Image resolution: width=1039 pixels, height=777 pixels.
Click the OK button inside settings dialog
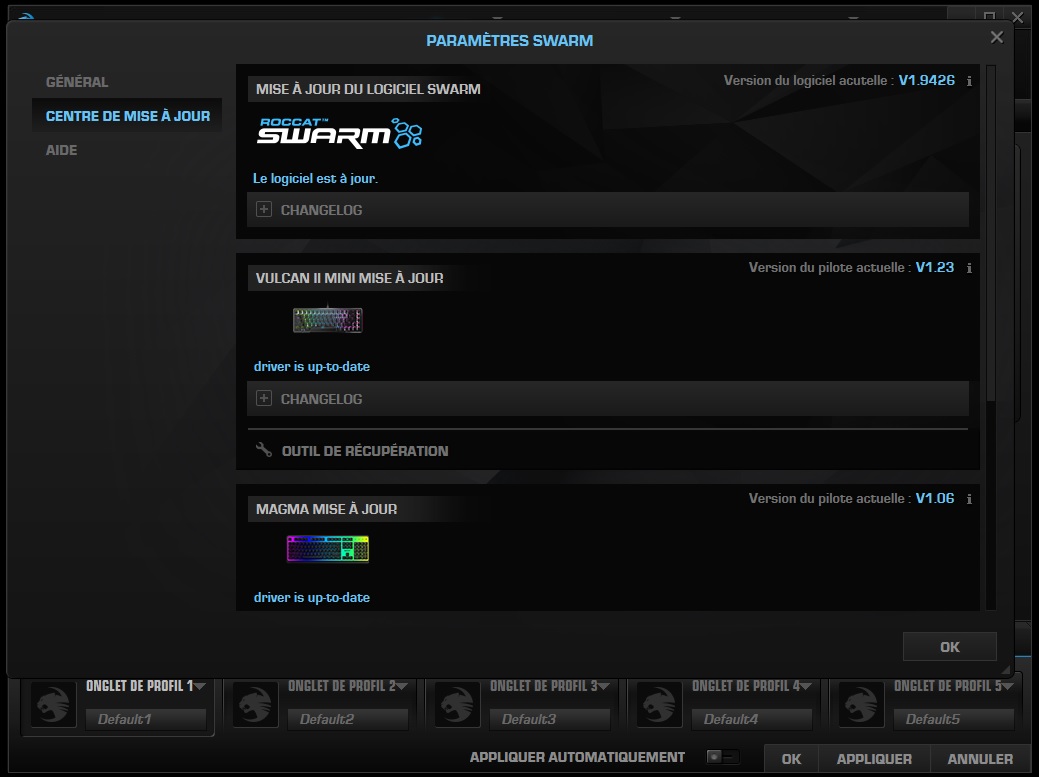[x=948, y=646]
